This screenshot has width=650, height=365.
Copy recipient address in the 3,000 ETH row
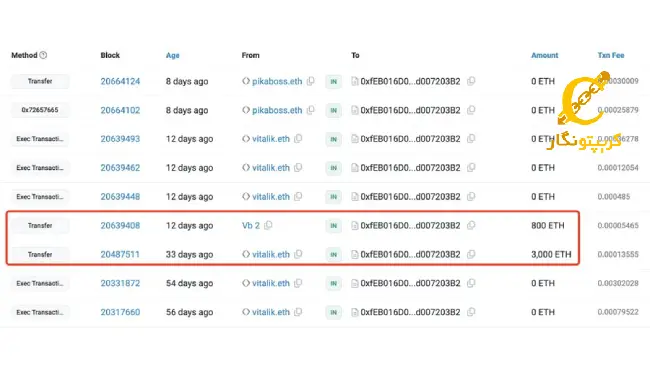[x=471, y=254]
